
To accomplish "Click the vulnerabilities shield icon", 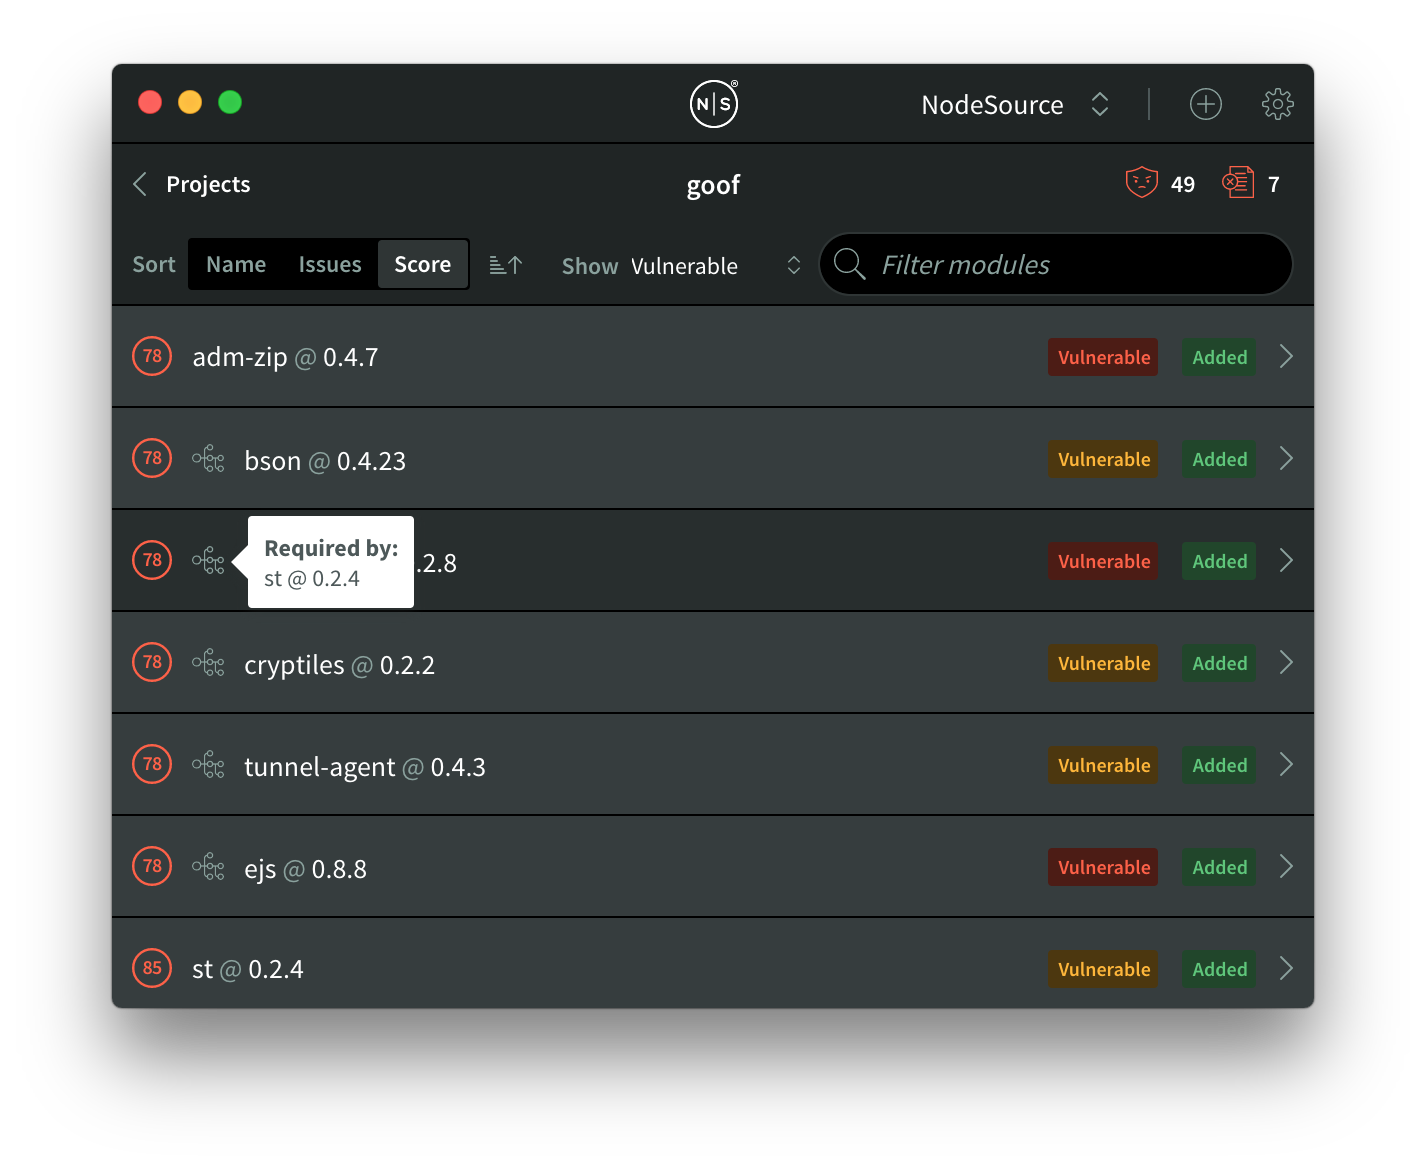I will (x=1141, y=183).
